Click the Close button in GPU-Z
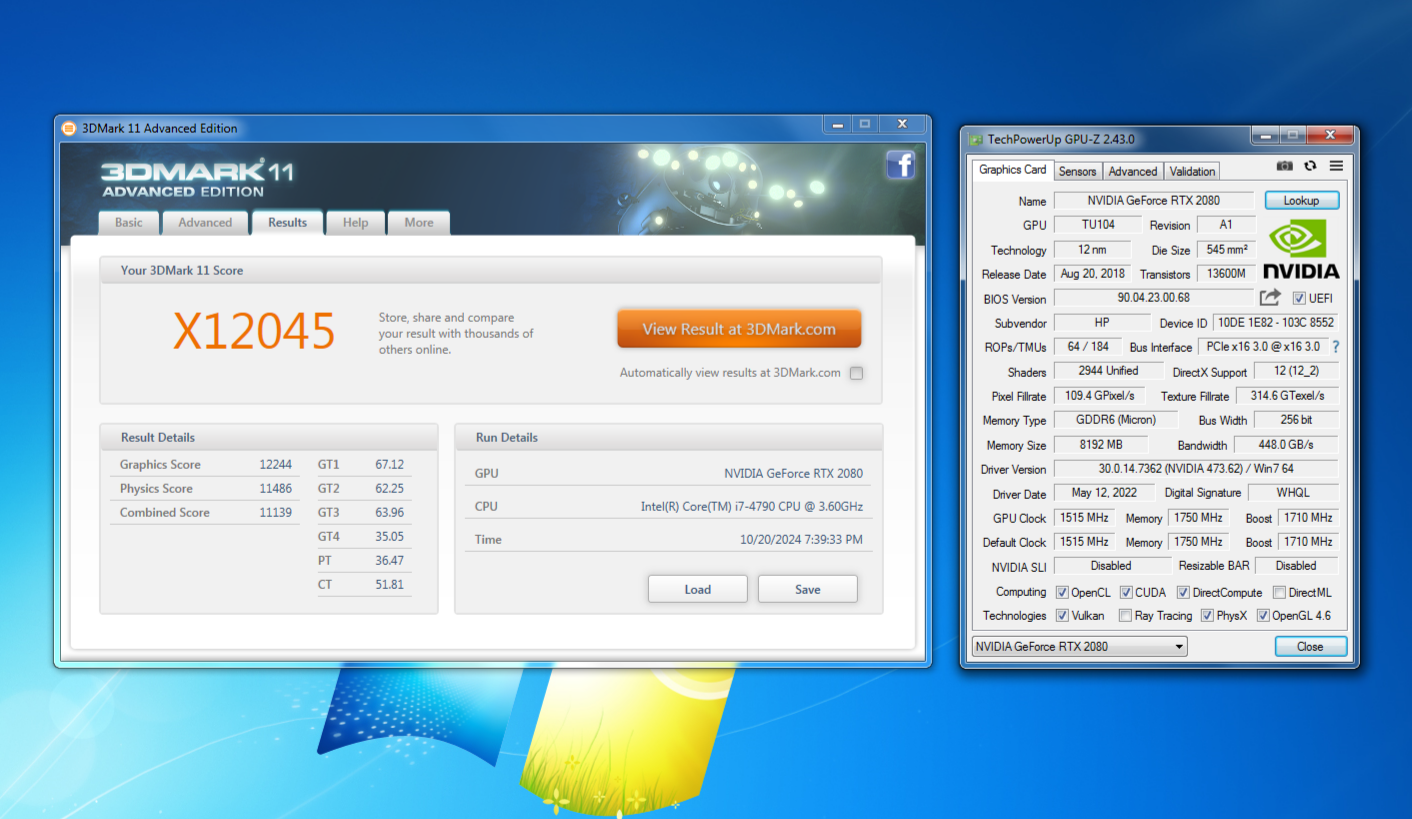 1310,646
